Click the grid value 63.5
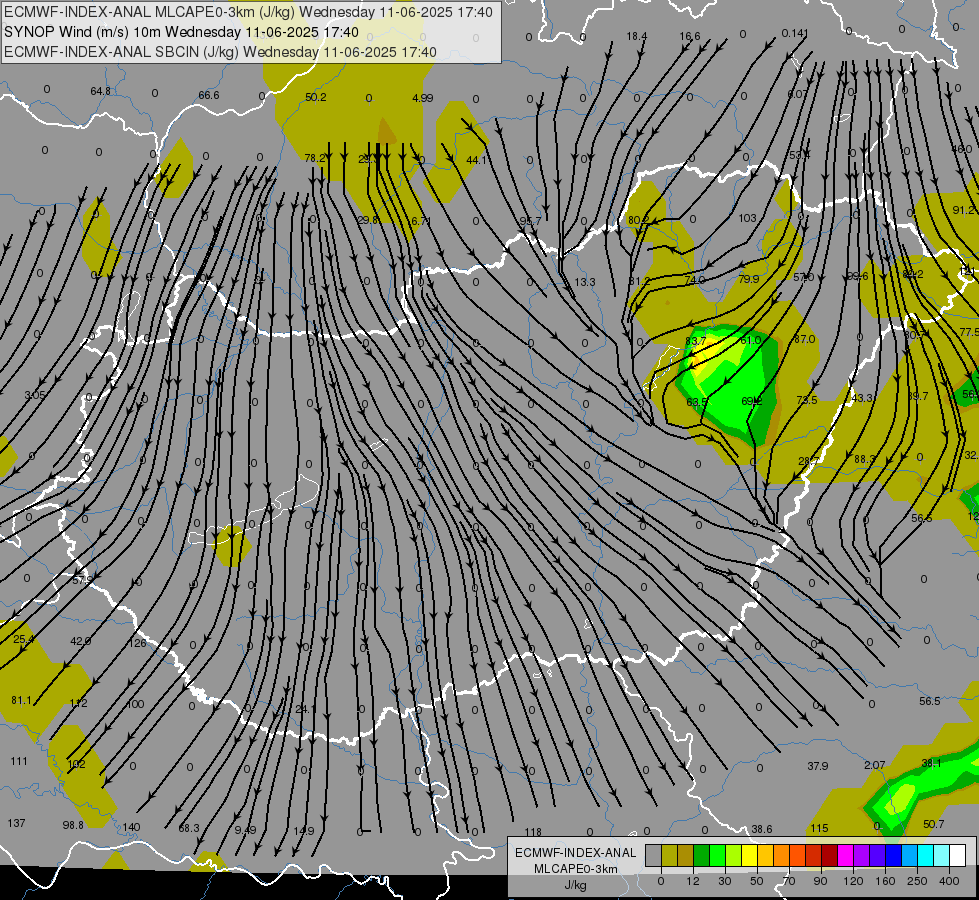Screen dimensions: 979x900 coord(697,402)
